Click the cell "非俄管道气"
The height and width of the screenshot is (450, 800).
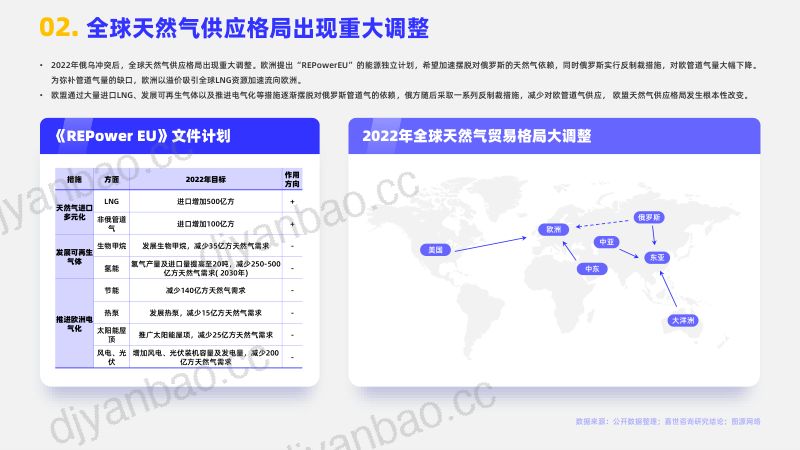point(112,223)
